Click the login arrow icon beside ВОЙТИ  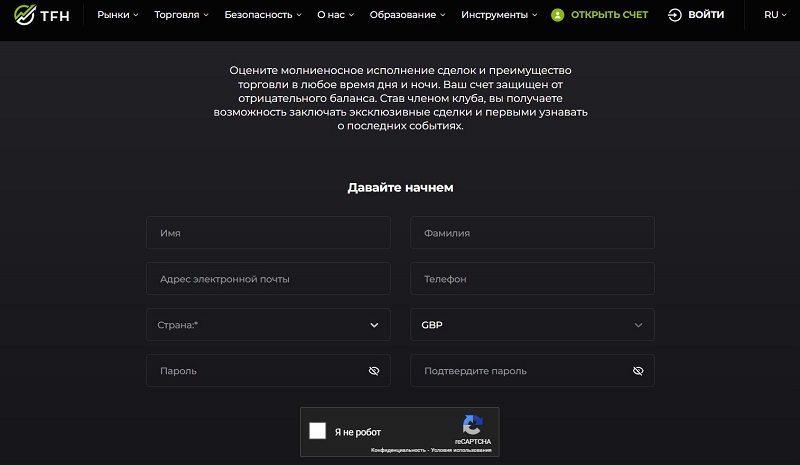pyautogui.click(x=674, y=15)
